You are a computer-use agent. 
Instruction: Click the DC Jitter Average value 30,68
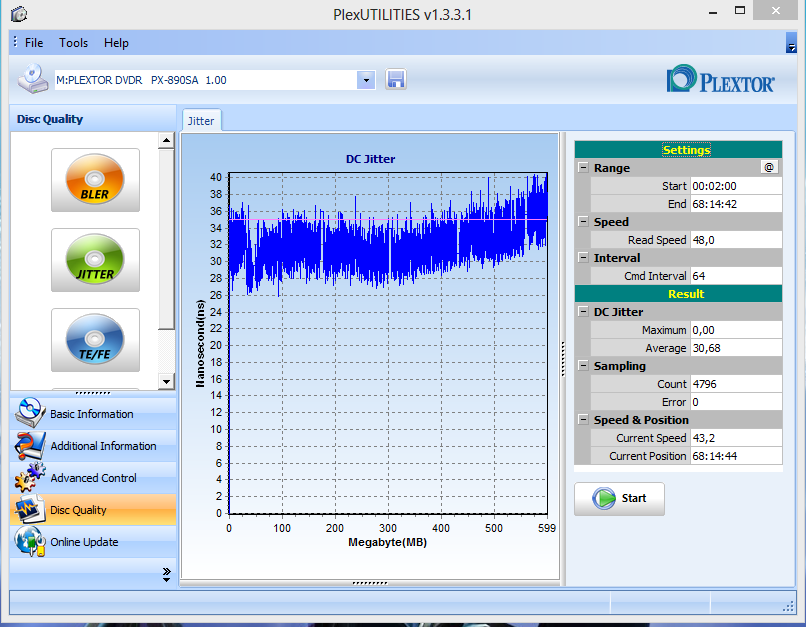(736, 348)
